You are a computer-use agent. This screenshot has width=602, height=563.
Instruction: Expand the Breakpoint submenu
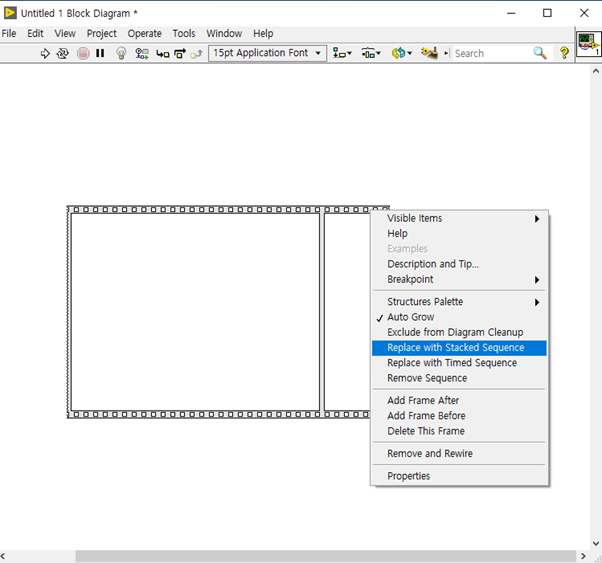[459, 279]
